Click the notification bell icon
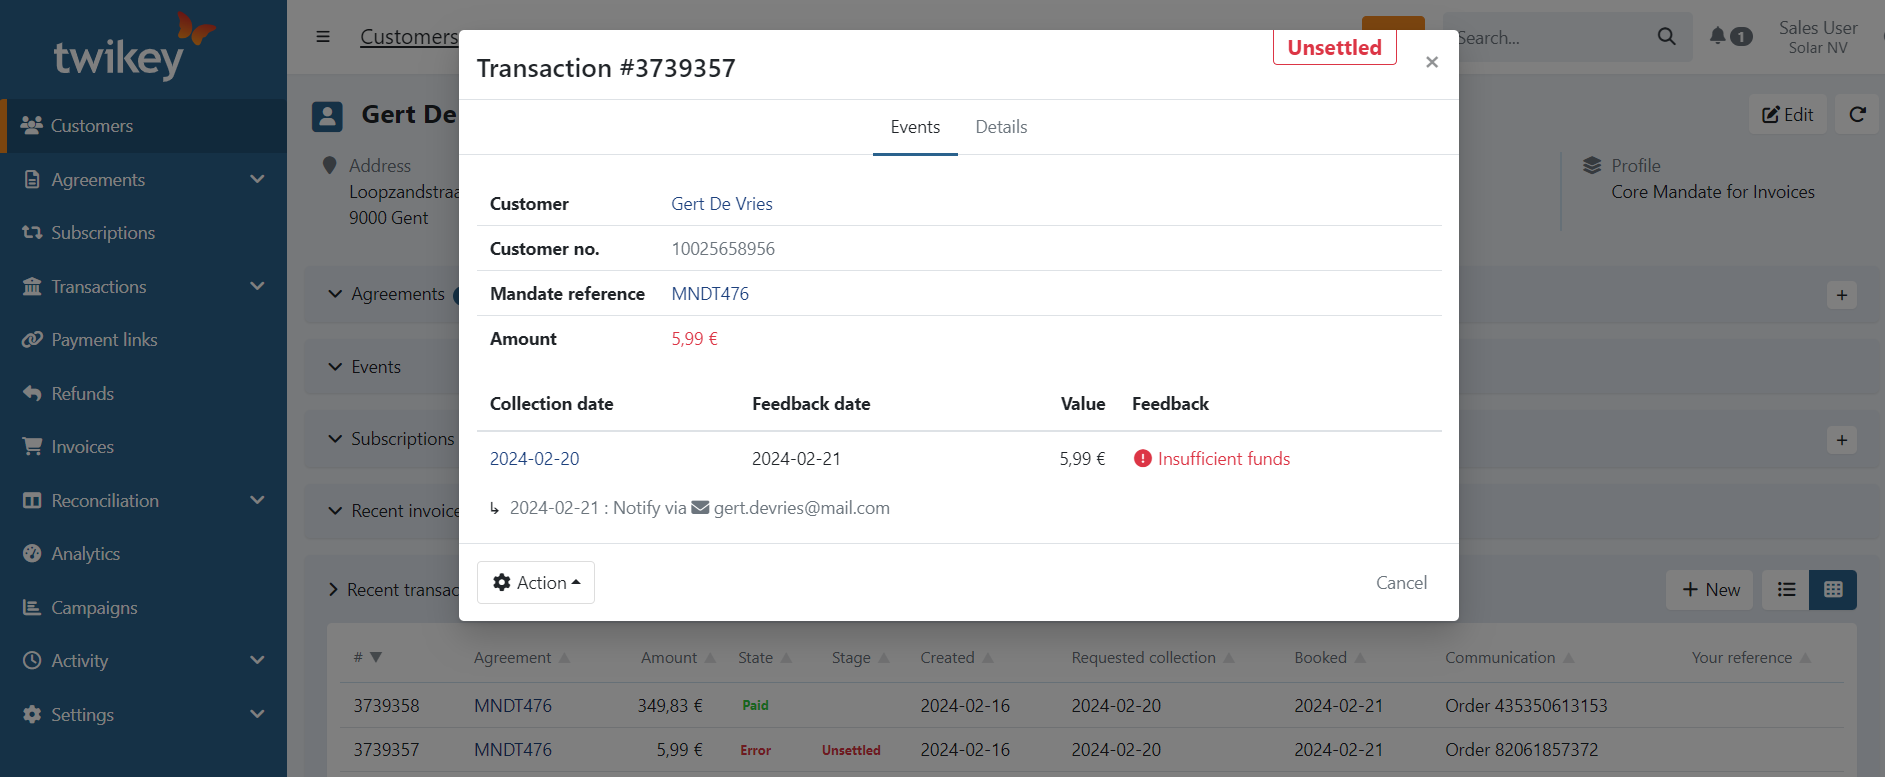The image size is (1885, 777). point(1718,36)
